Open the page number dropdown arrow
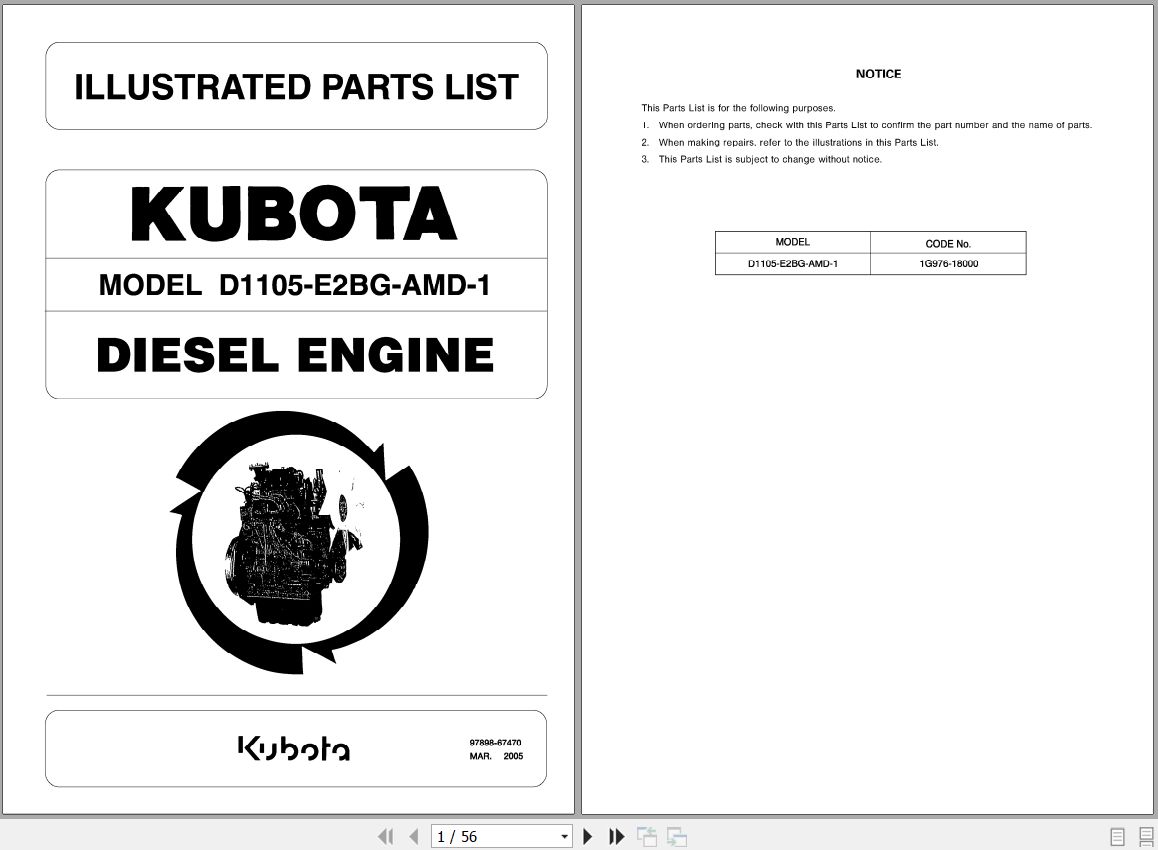This screenshot has height=850, width=1158. [564, 837]
